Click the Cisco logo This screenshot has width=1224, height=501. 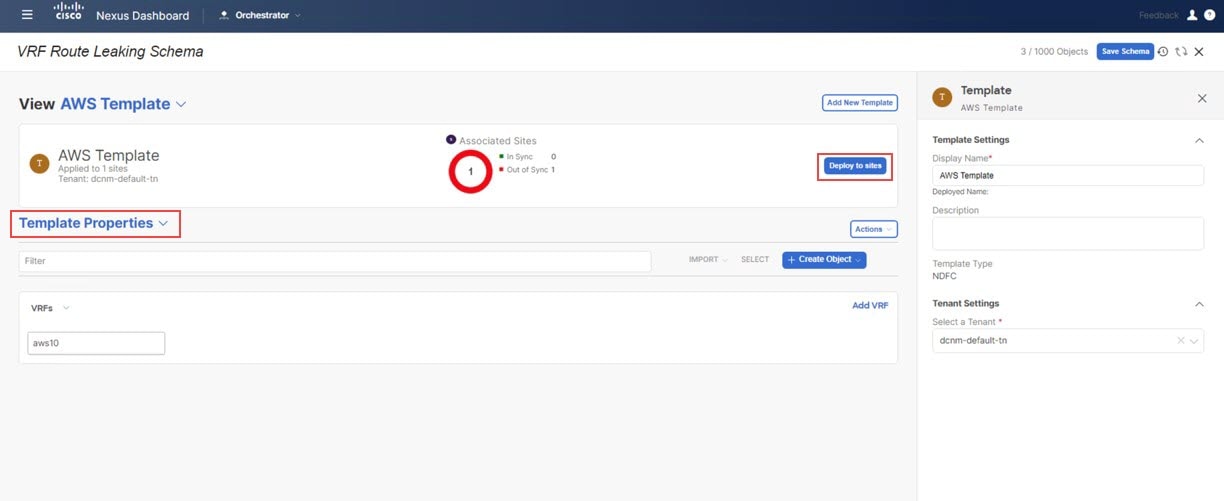click(68, 14)
